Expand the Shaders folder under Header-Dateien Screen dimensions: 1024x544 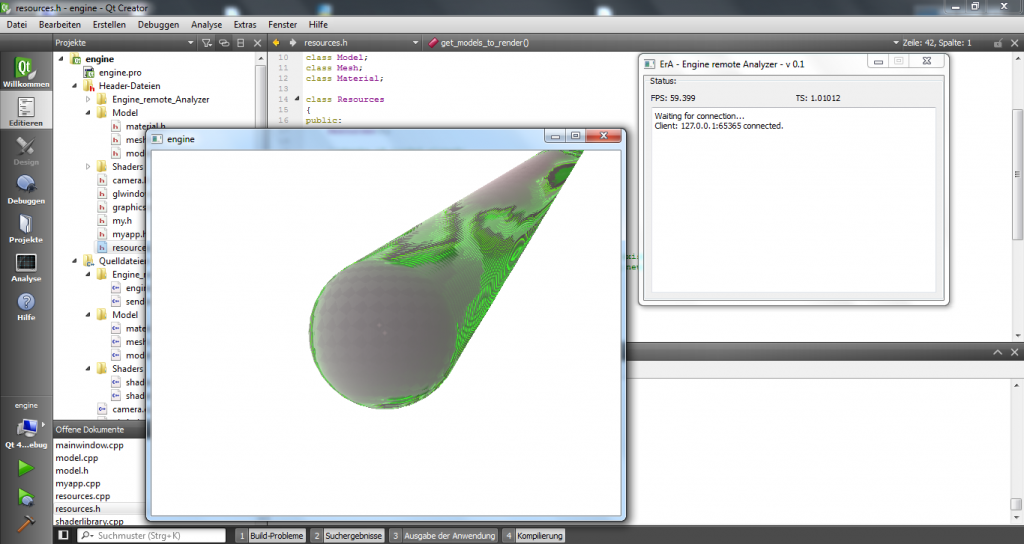coord(88,167)
